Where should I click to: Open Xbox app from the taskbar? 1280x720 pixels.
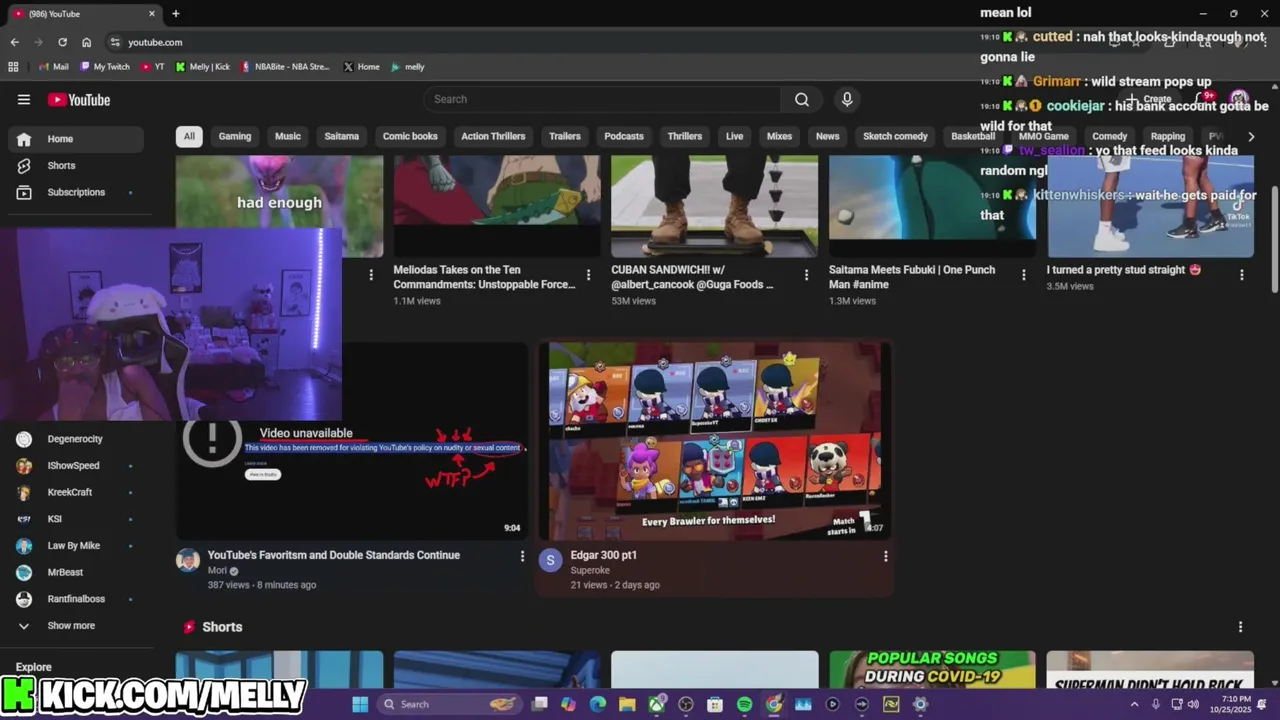tap(656, 704)
